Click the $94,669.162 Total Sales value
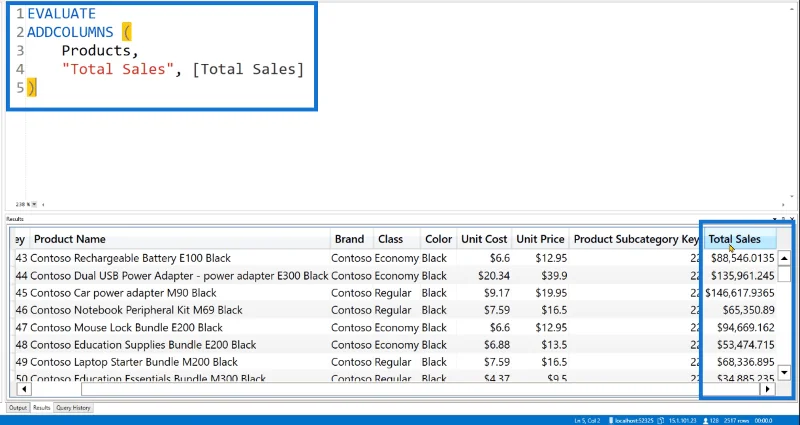Viewport: 800px width, 425px height. (745, 328)
